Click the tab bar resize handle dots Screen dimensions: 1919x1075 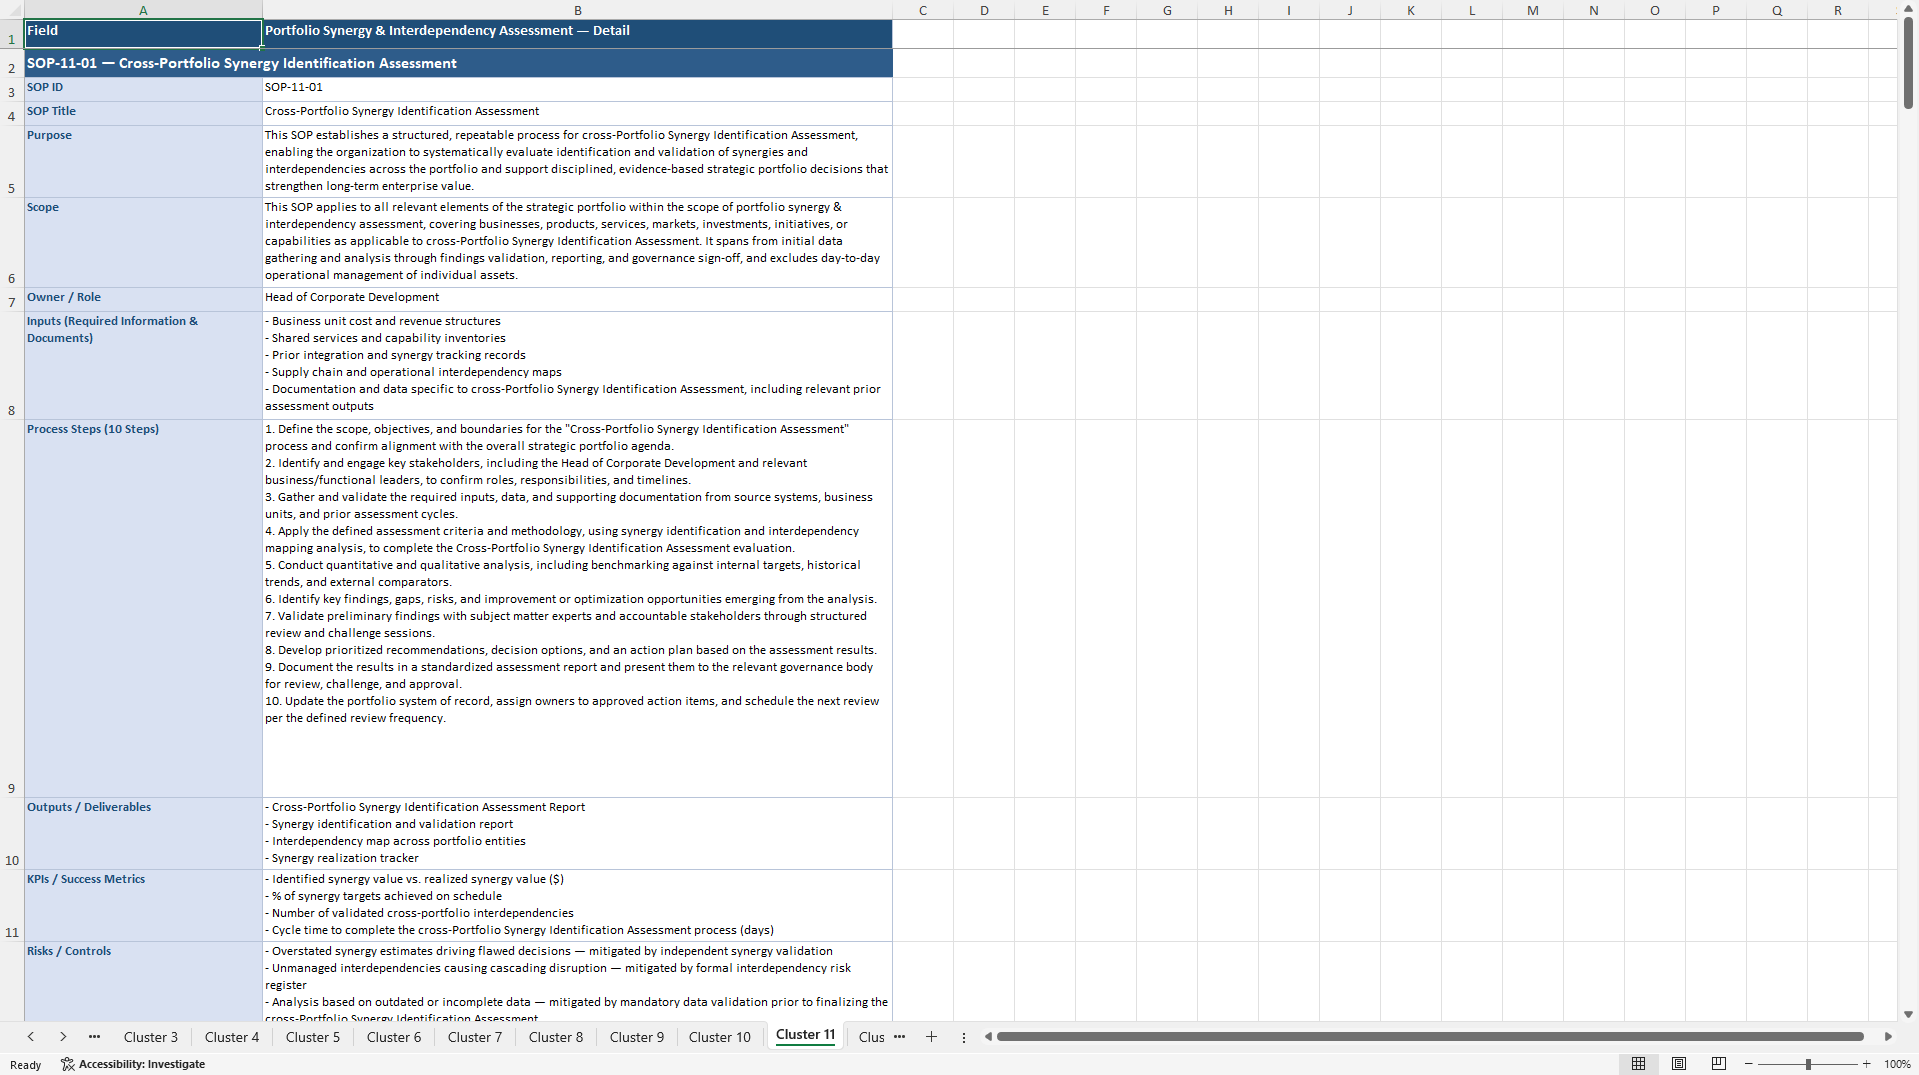964,1037
